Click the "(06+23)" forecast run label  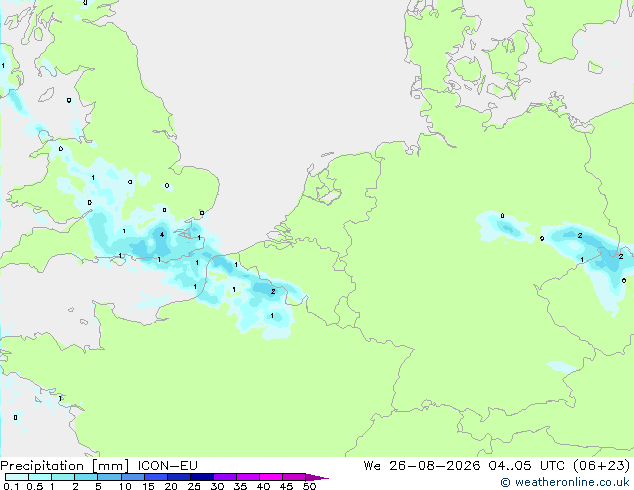point(602,466)
